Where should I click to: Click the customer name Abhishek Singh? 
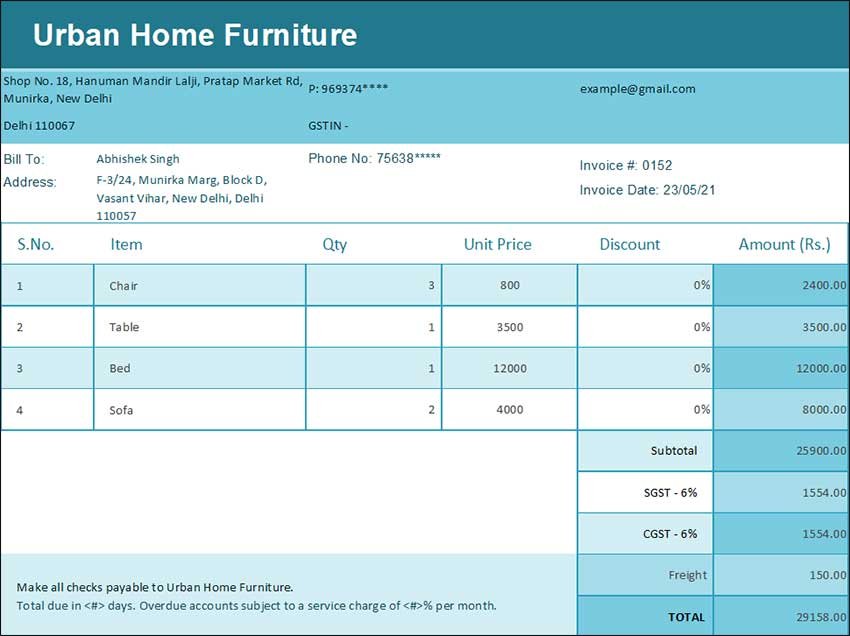[x=138, y=159]
